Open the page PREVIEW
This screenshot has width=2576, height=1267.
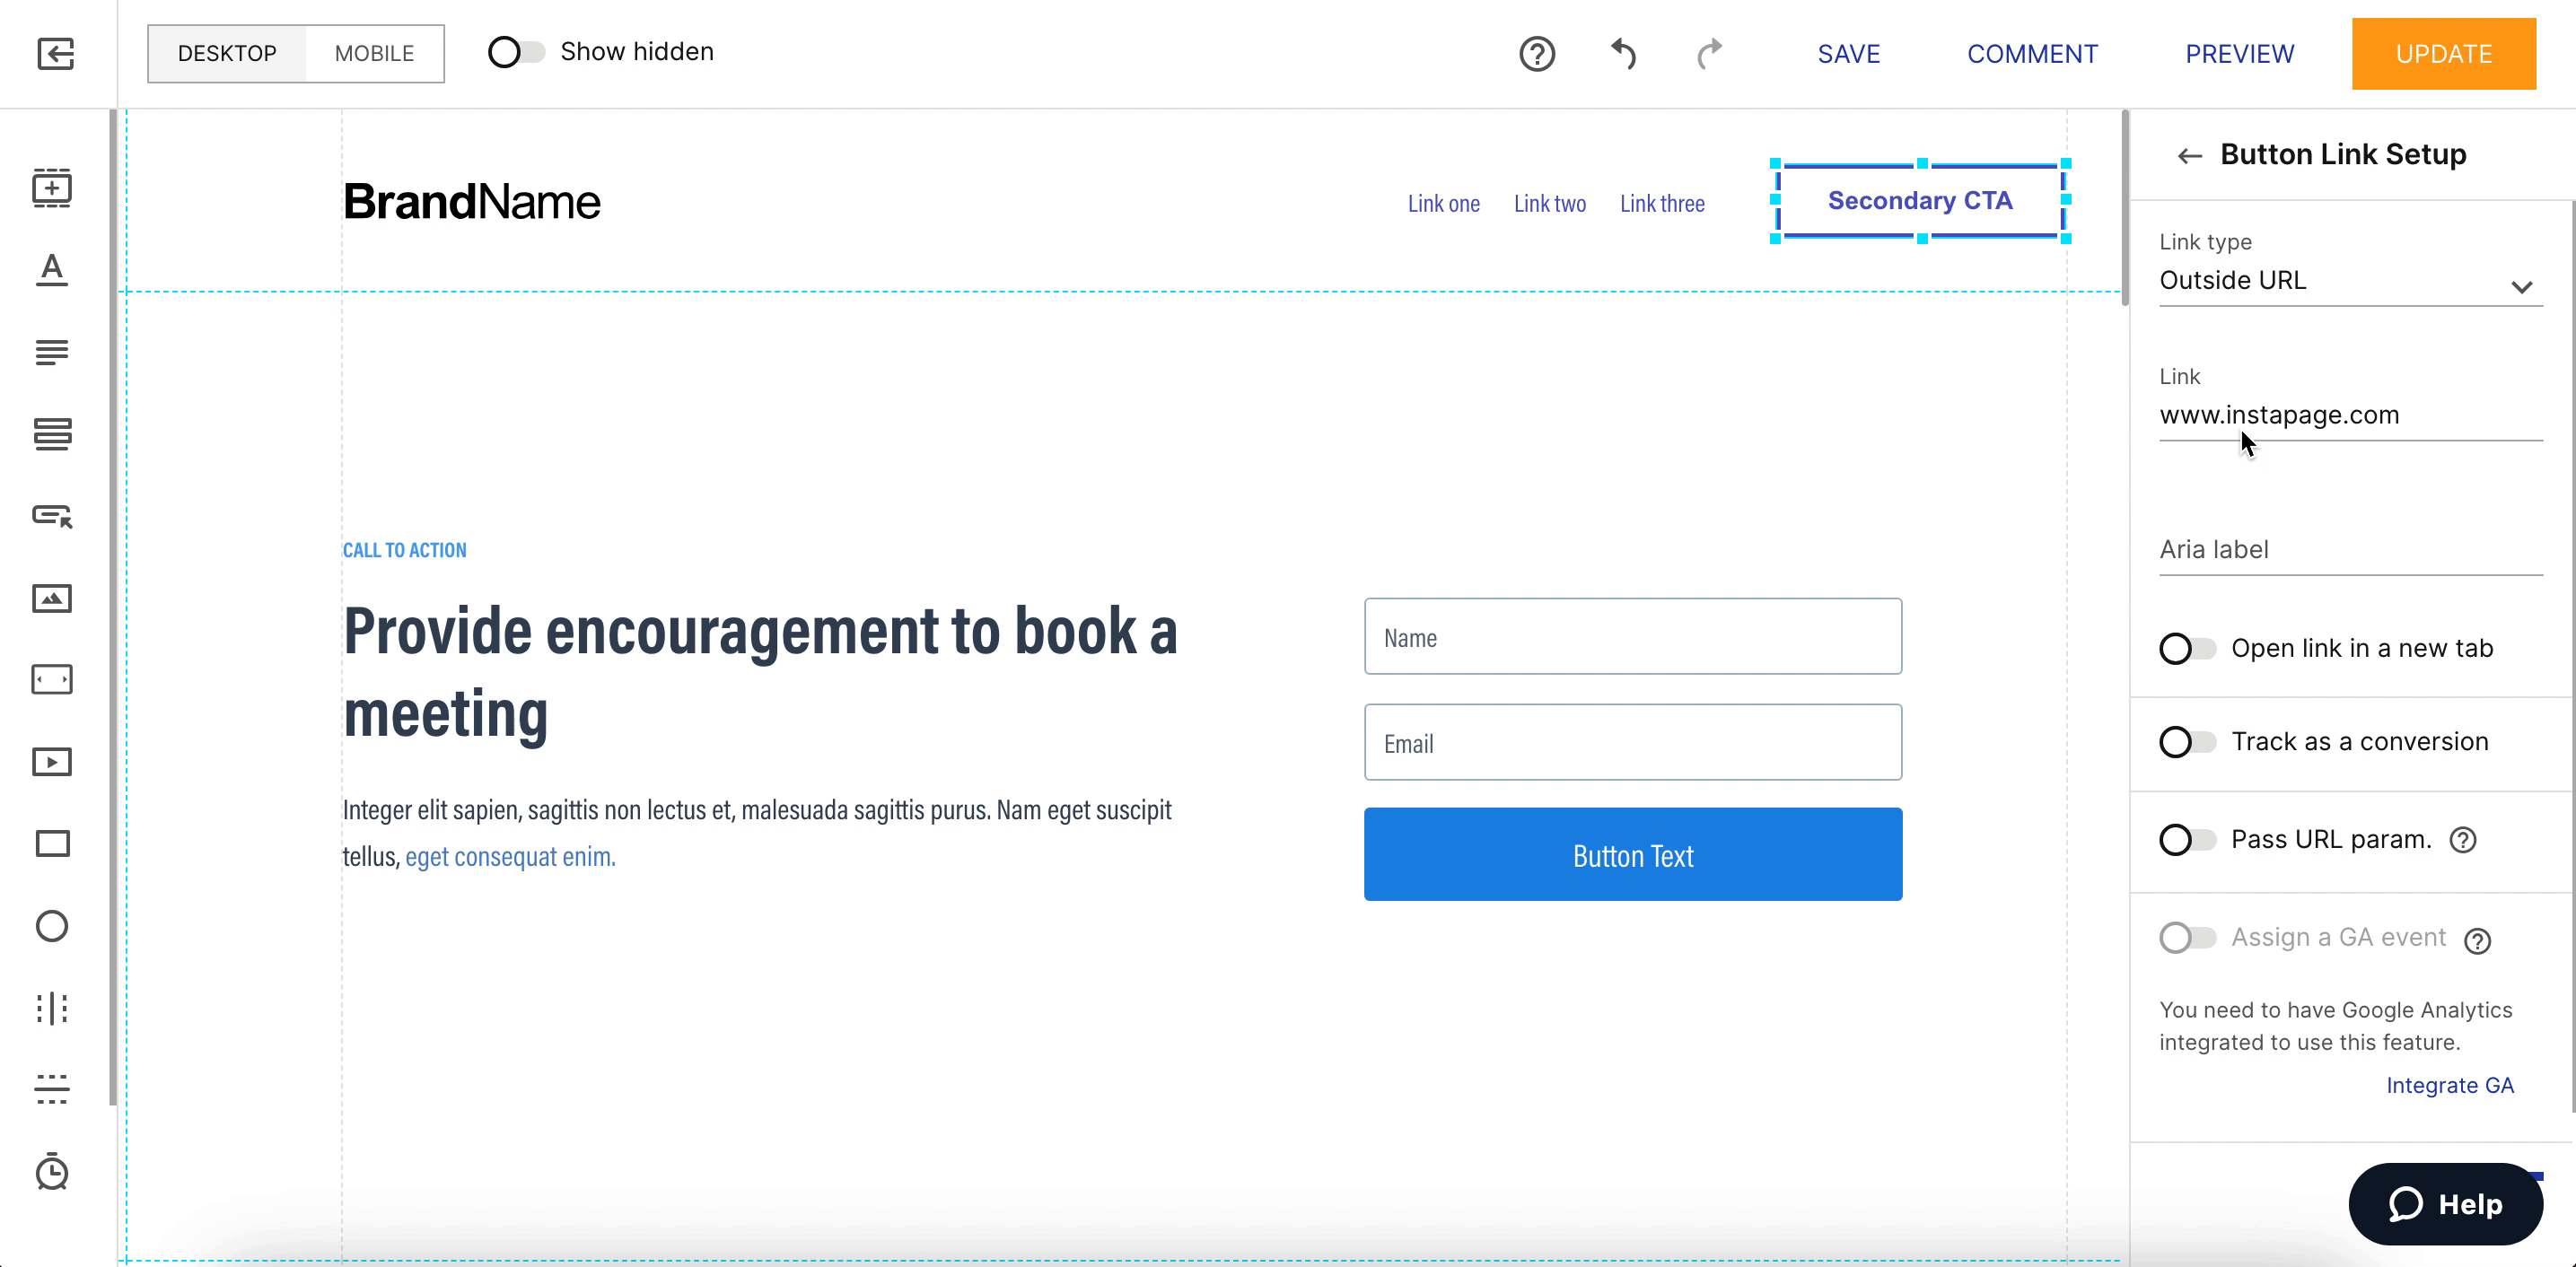[2239, 54]
